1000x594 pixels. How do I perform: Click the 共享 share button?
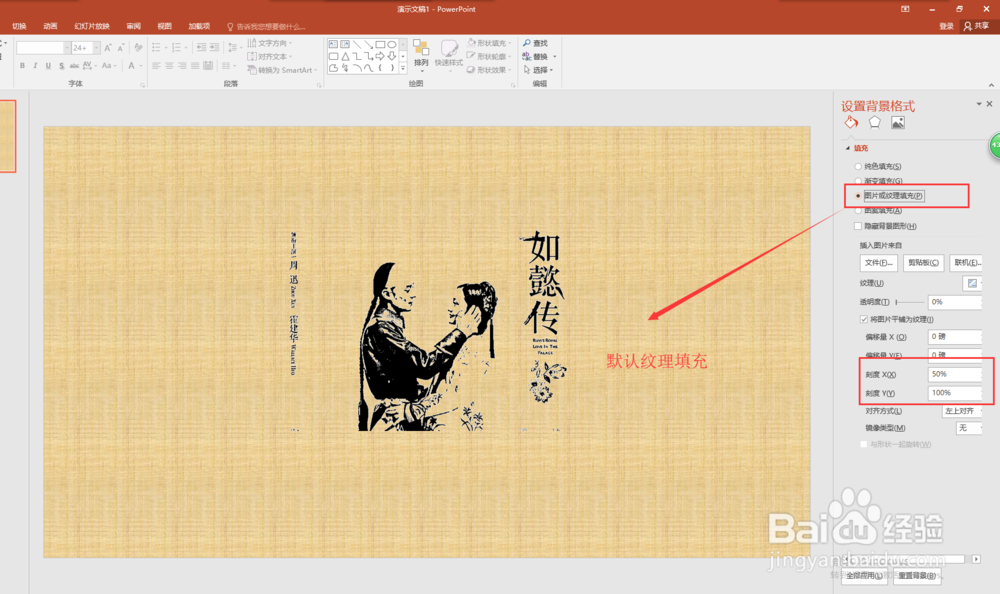(976, 26)
